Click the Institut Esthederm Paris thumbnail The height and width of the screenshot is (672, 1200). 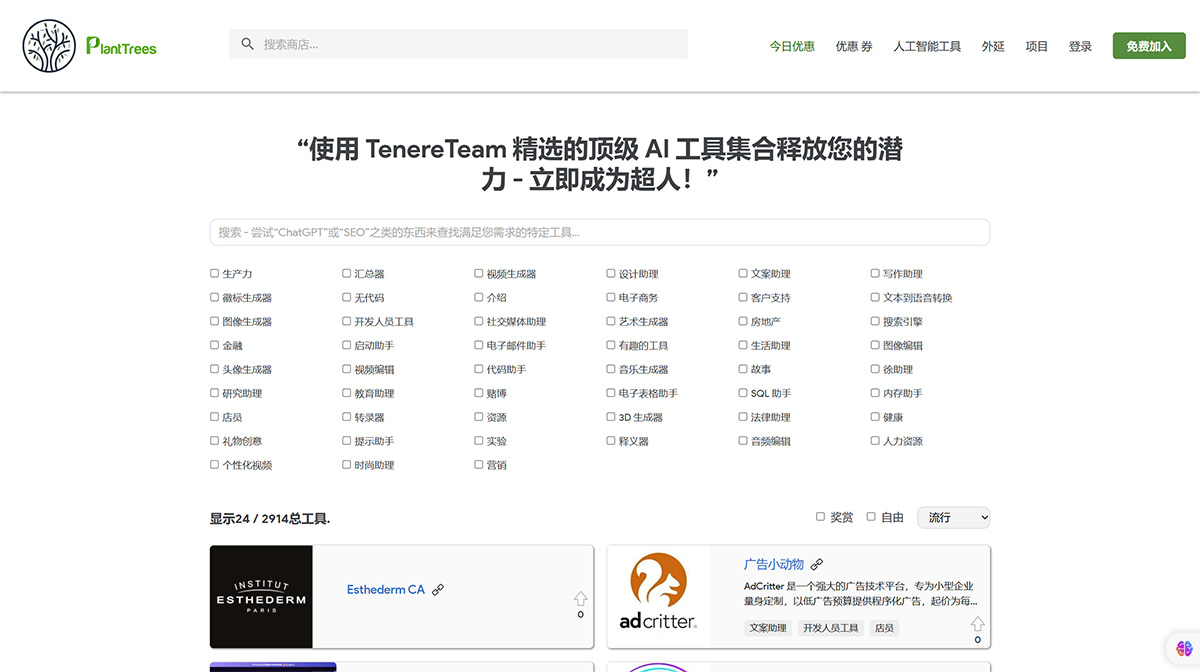[x=261, y=596]
